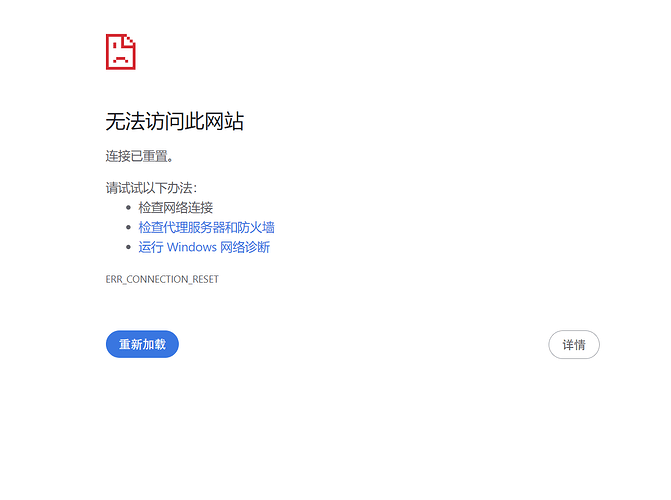Click the red sad page error icon
Viewport: 671px width, 500px height.
click(121, 52)
